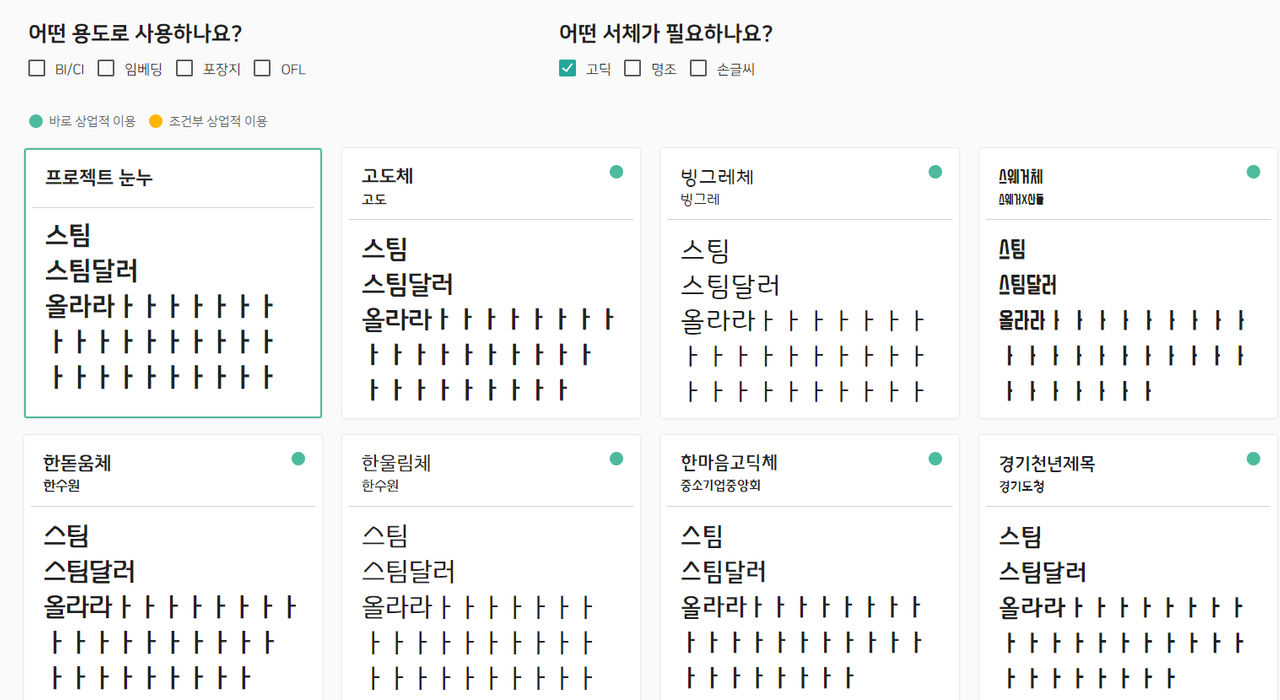
Task: Select the 한마음고딕체 font title
Action: pos(728,463)
